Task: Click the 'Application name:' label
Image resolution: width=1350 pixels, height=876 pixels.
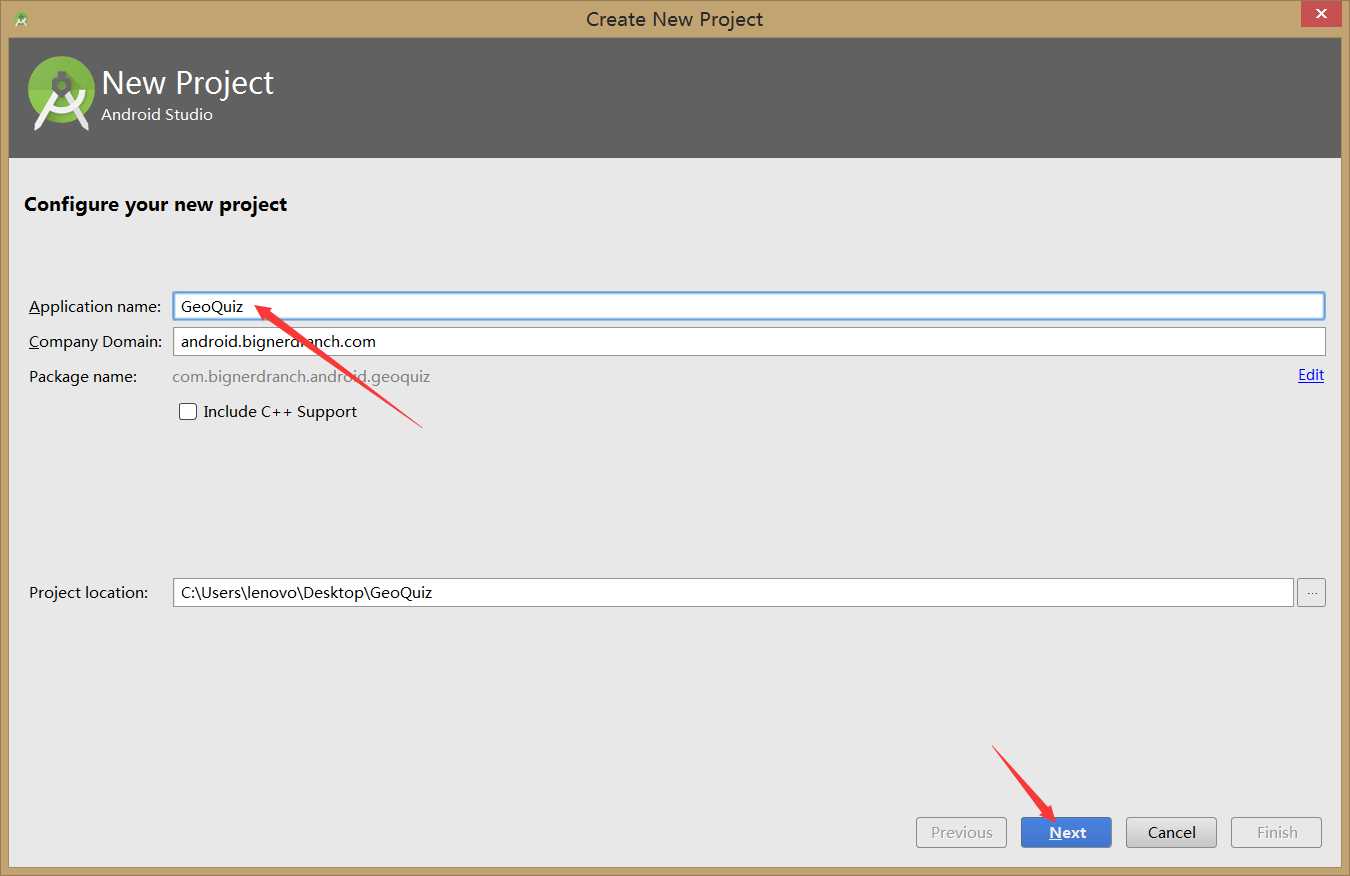Action: (x=95, y=307)
